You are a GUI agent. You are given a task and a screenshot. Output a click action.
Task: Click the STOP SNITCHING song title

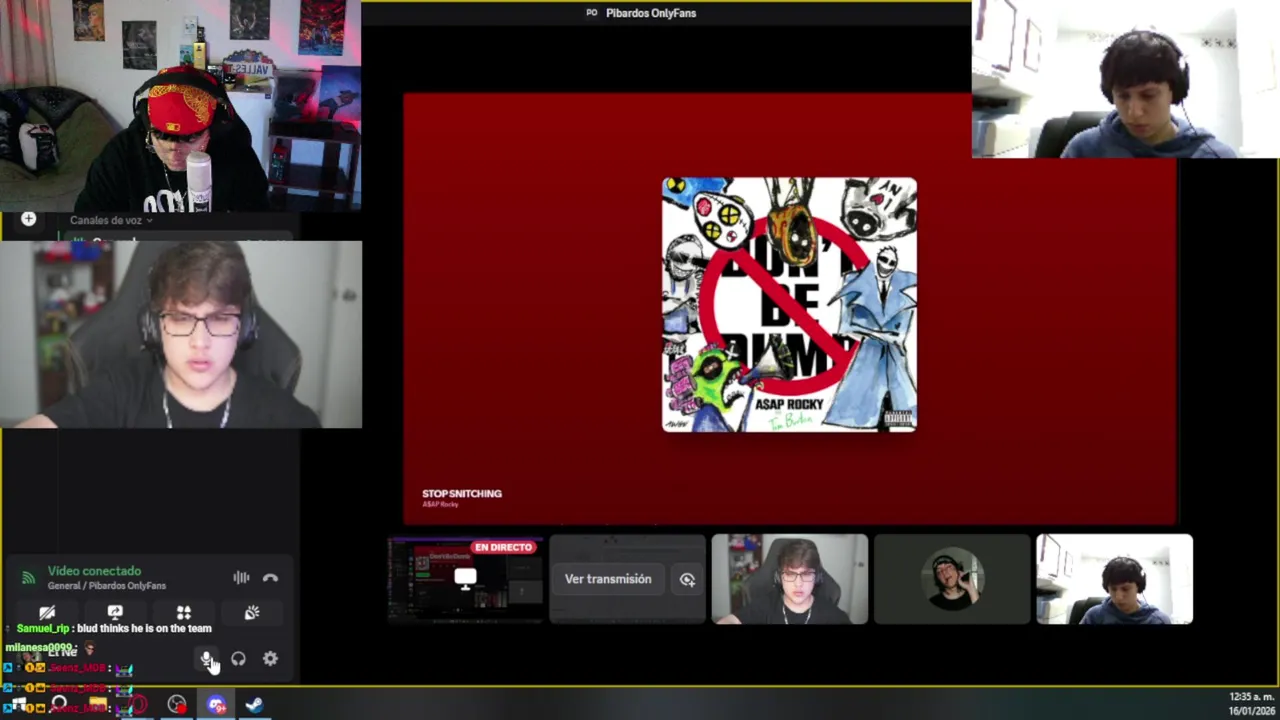coord(462,493)
